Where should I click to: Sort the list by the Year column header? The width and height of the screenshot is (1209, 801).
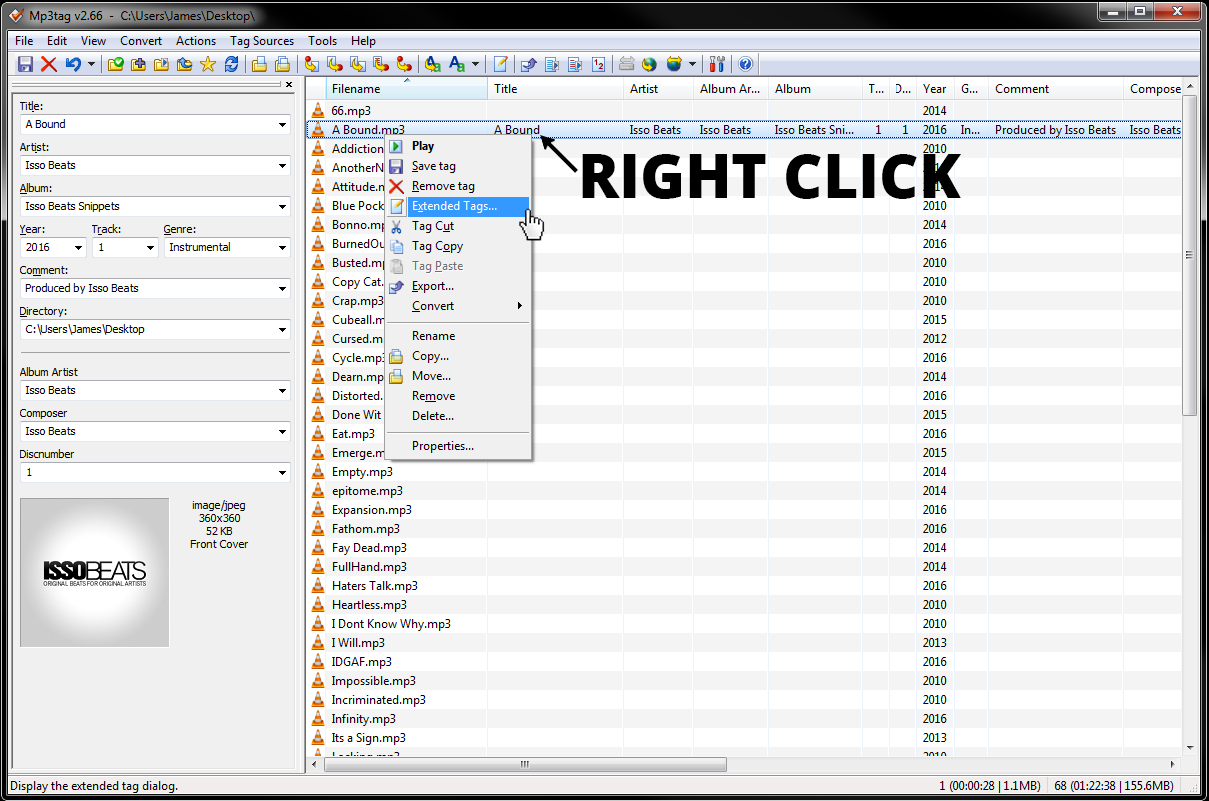tap(935, 89)
